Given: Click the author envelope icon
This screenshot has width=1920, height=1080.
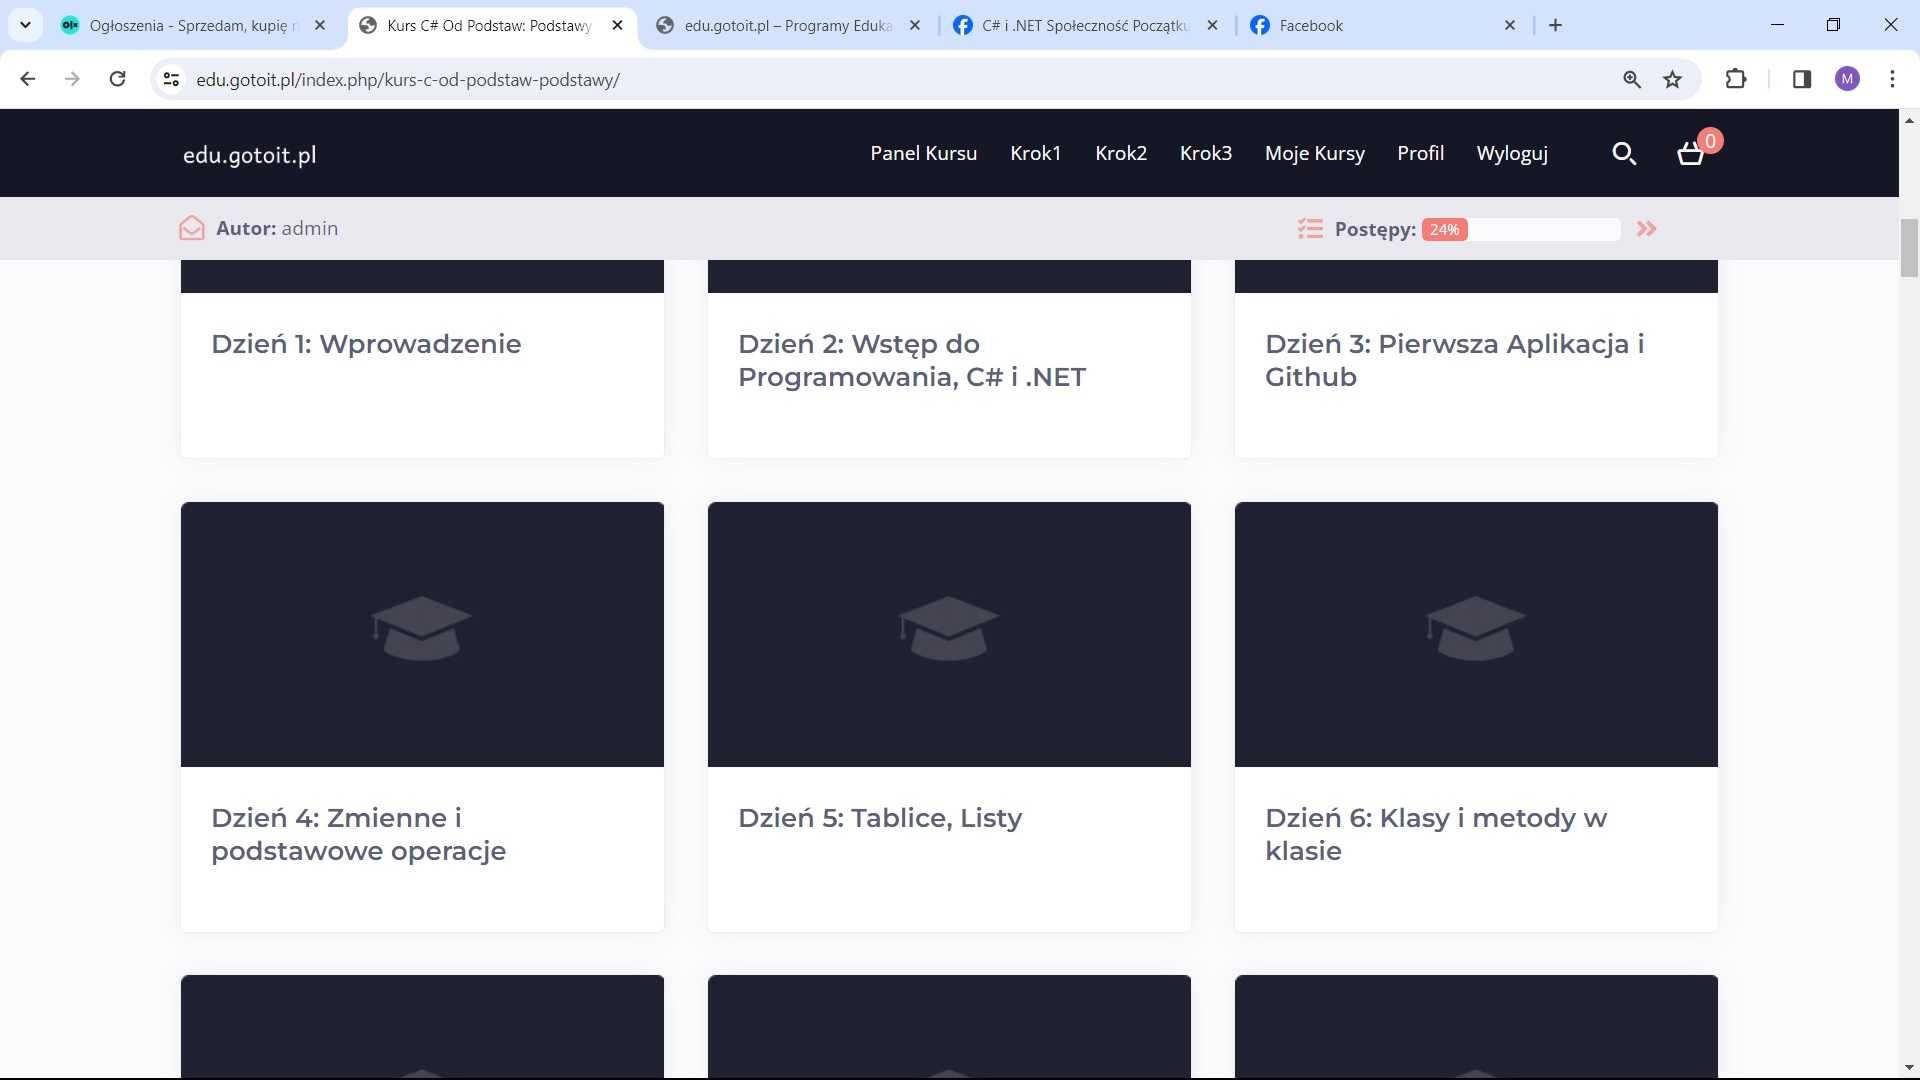Looking at the screenshot, I should tap(192, 228).
